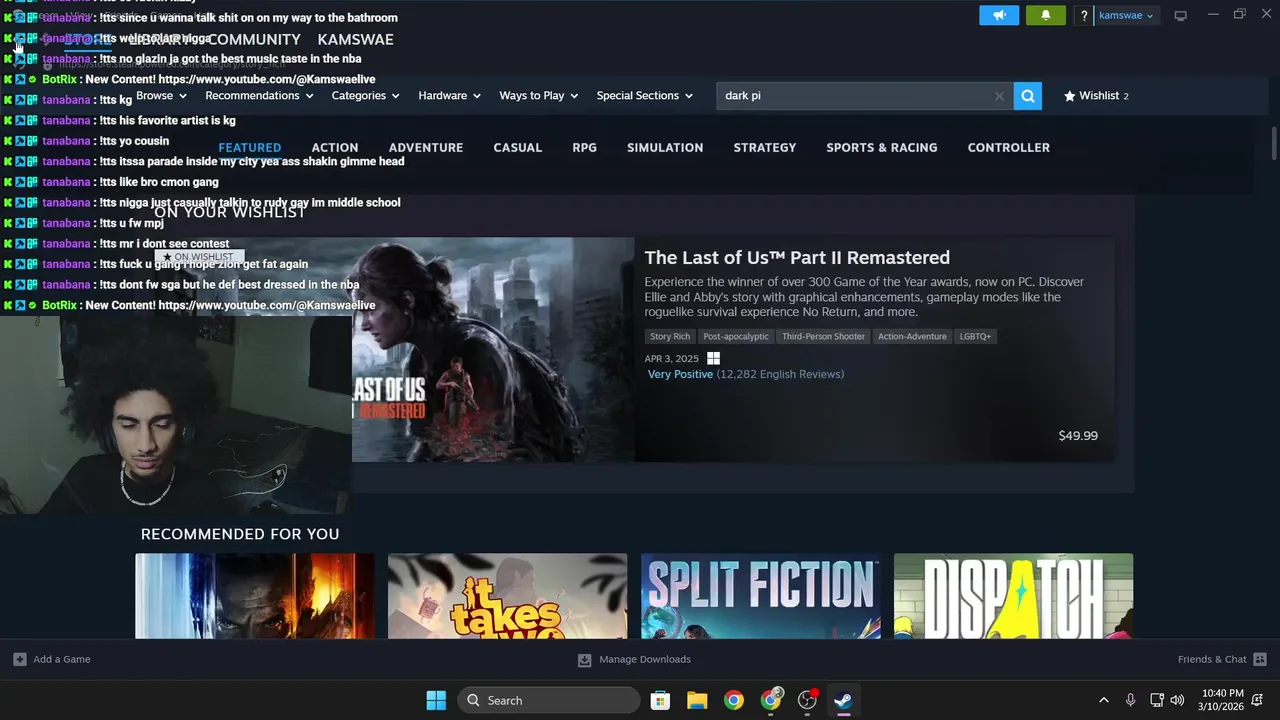Open the Recommendations dropdown

tap(259, 95)
